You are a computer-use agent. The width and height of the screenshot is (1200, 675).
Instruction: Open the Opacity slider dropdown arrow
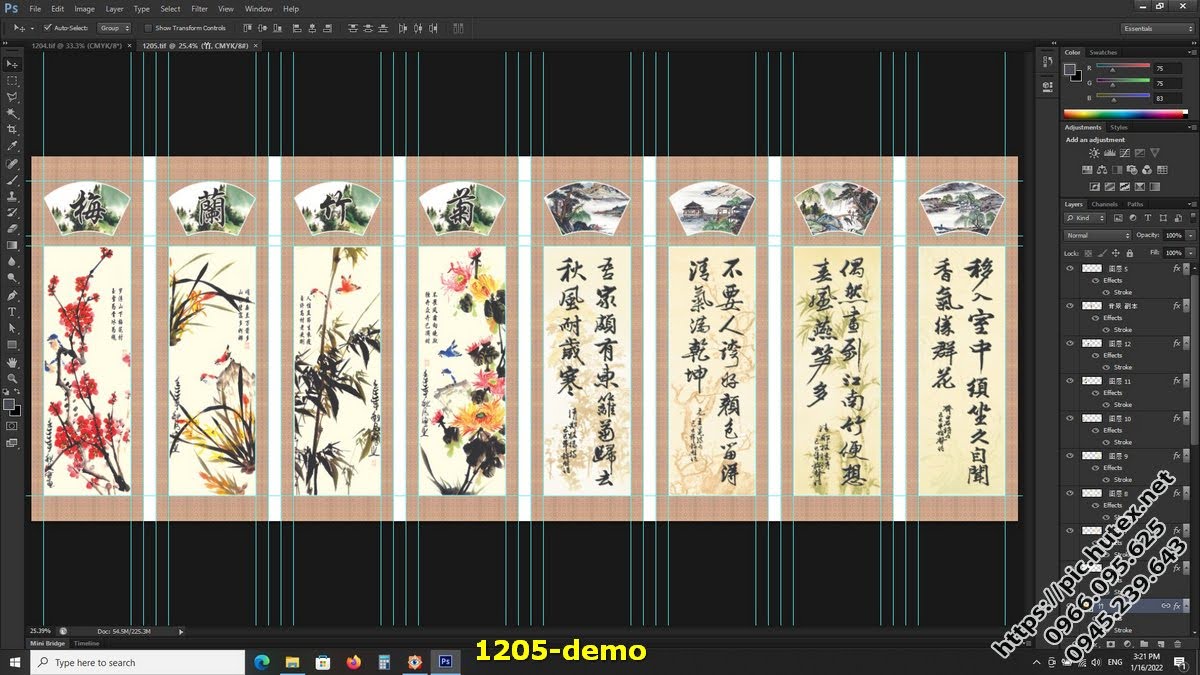(1190, 235)
